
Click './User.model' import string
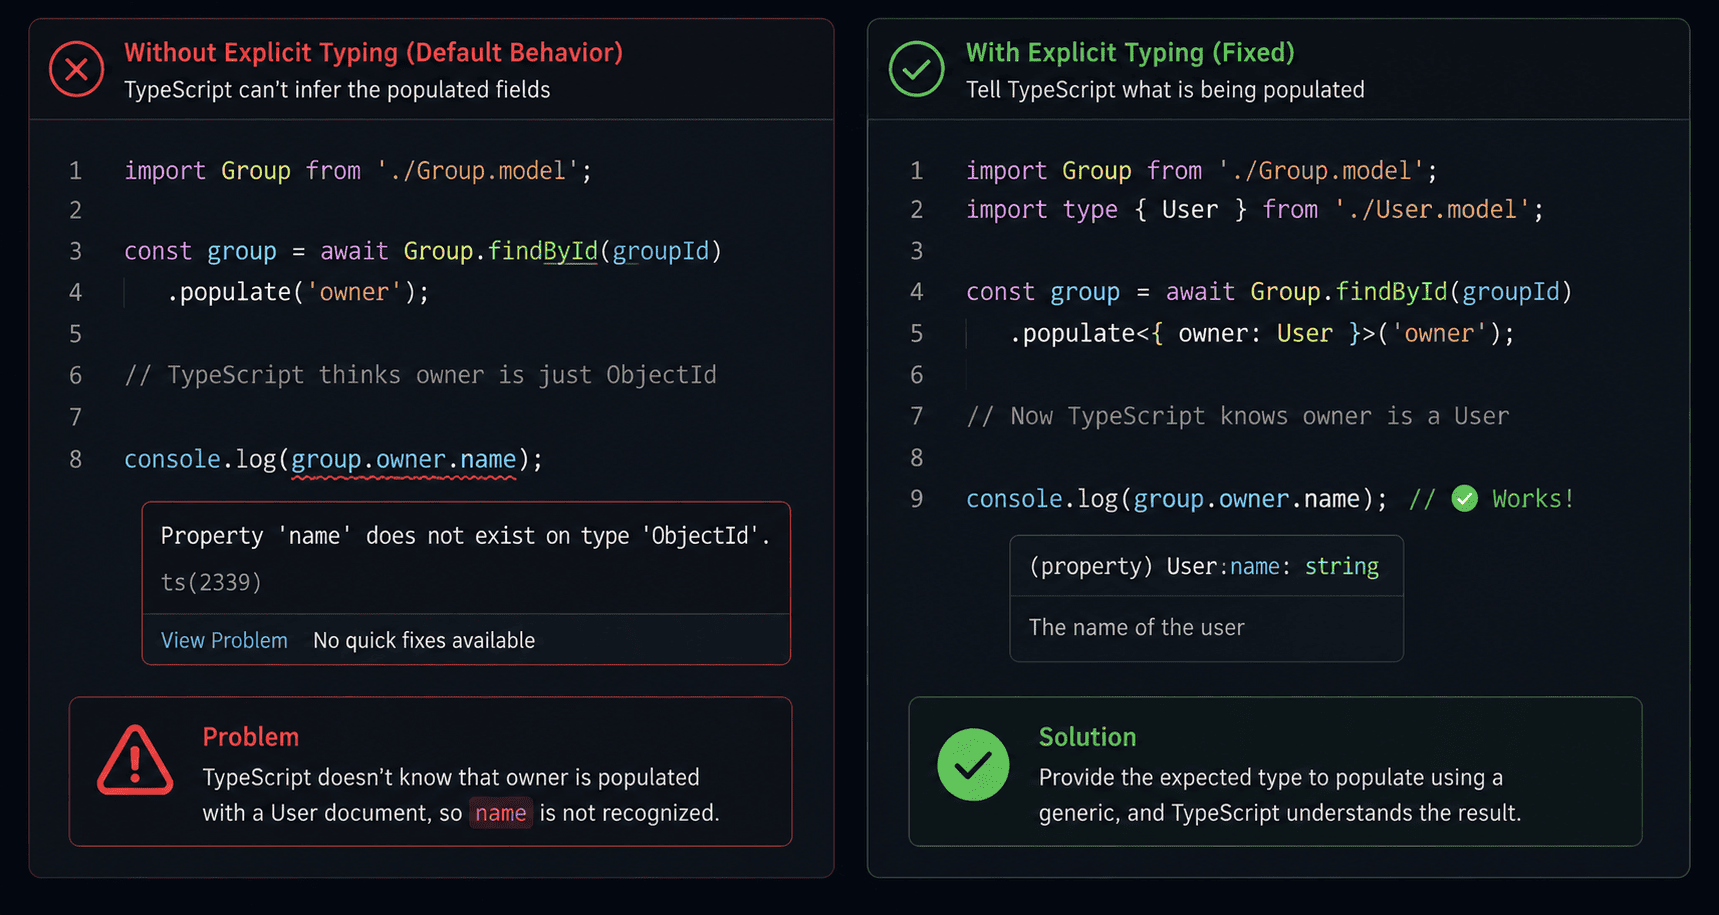coord(1433,210)
